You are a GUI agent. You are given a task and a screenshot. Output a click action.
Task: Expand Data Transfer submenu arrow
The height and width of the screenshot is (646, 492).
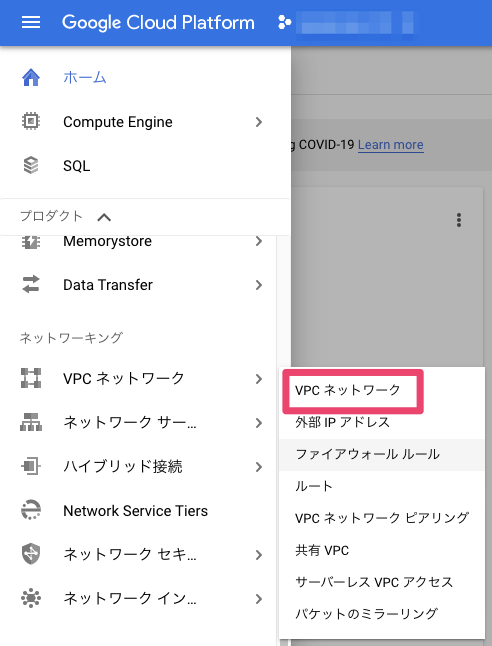click(259, 285)
